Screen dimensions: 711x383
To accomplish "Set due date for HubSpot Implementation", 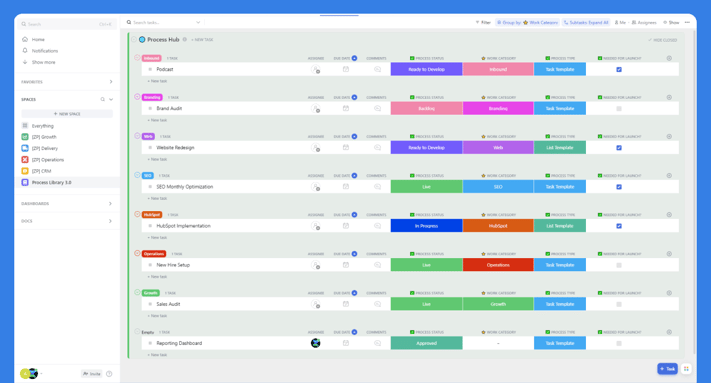I will pyautogui.click(x=346, y=226).
